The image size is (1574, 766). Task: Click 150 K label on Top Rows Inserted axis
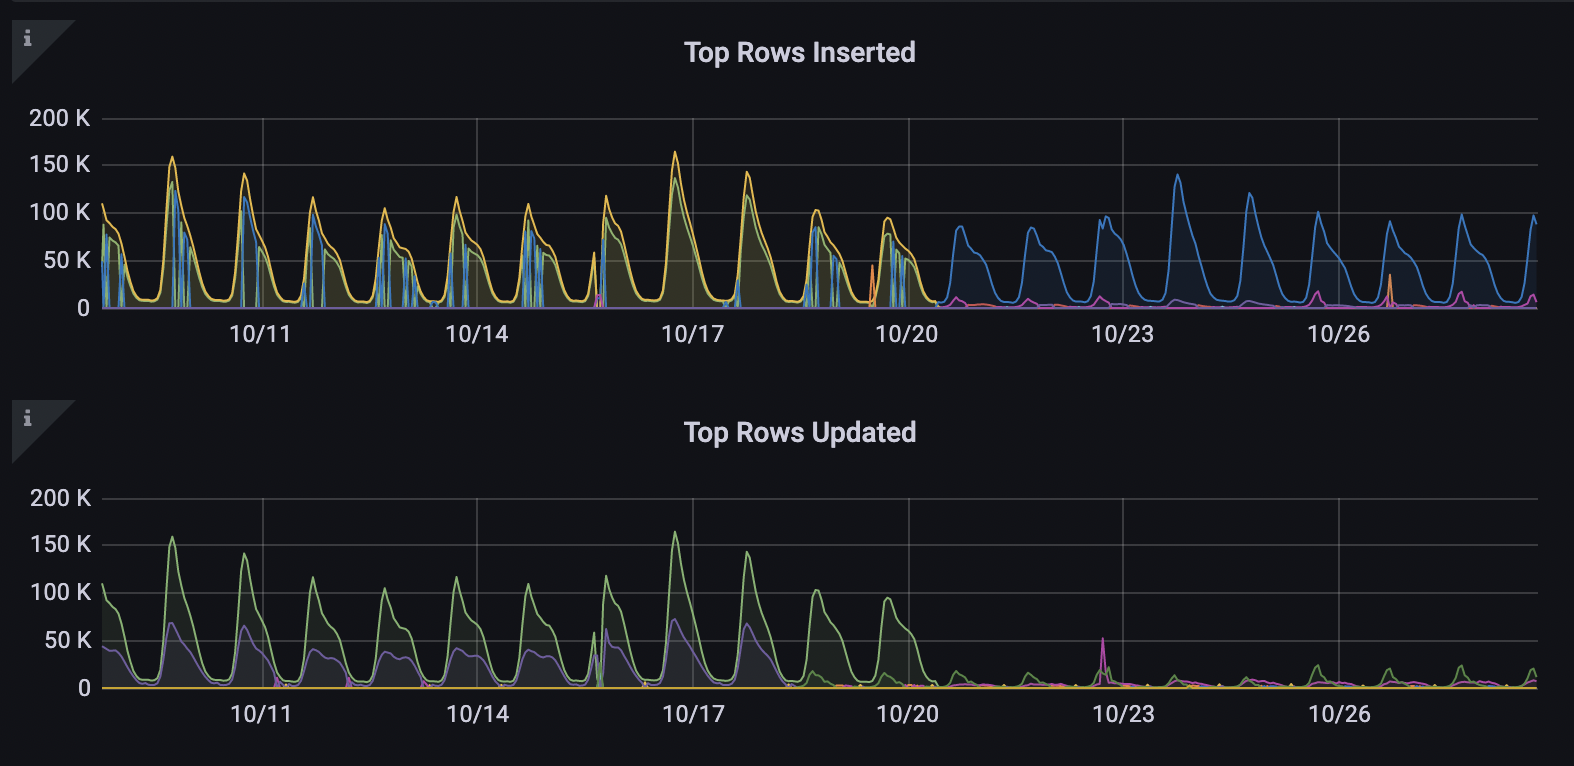(x=60, y=165)
